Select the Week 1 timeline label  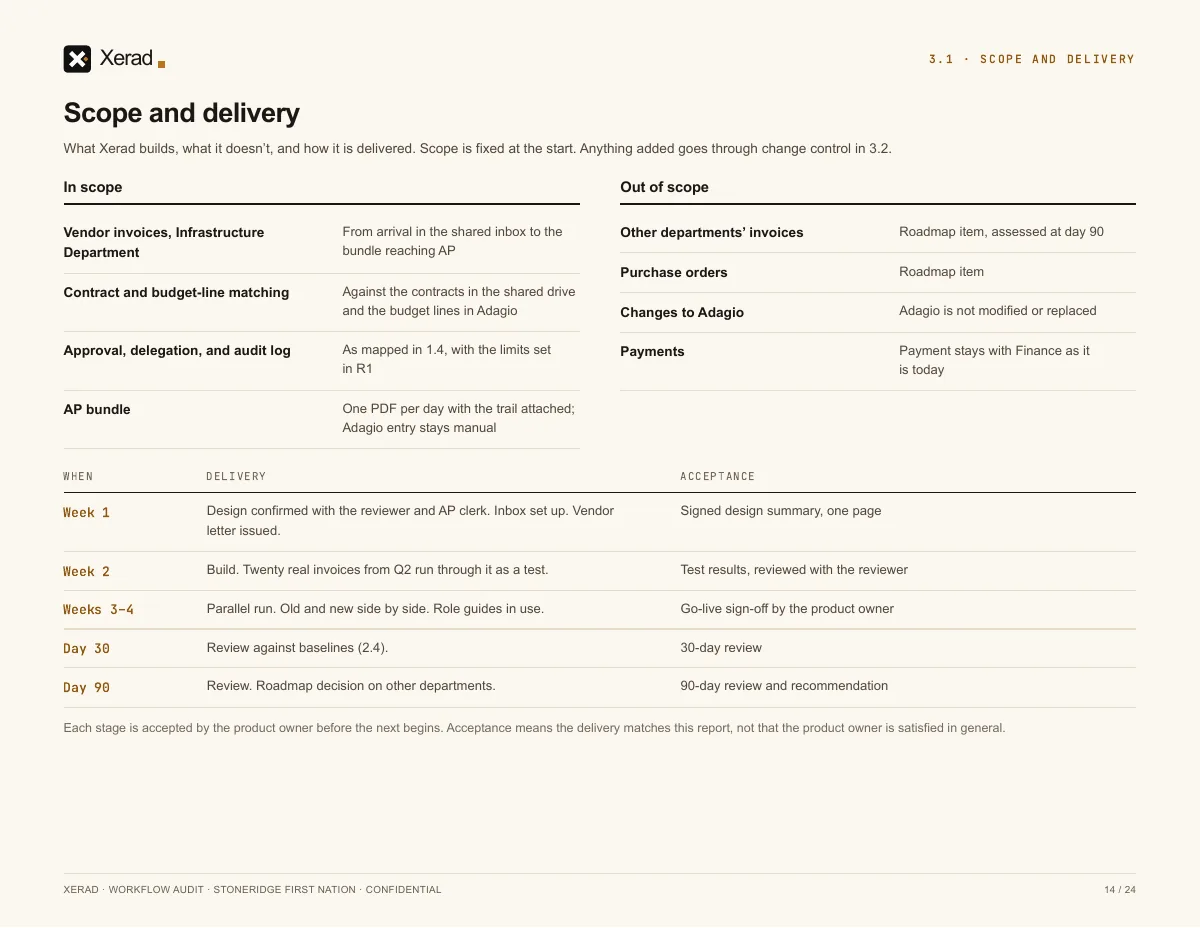86,512
